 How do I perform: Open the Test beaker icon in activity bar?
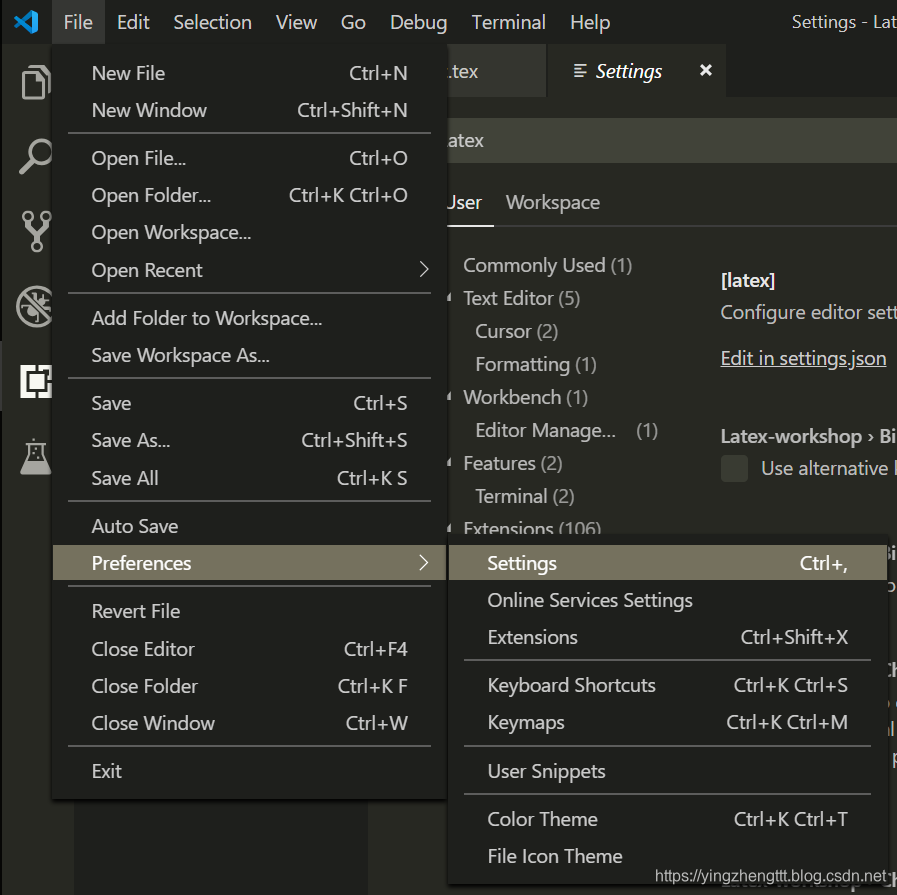(x=35, y=456)
